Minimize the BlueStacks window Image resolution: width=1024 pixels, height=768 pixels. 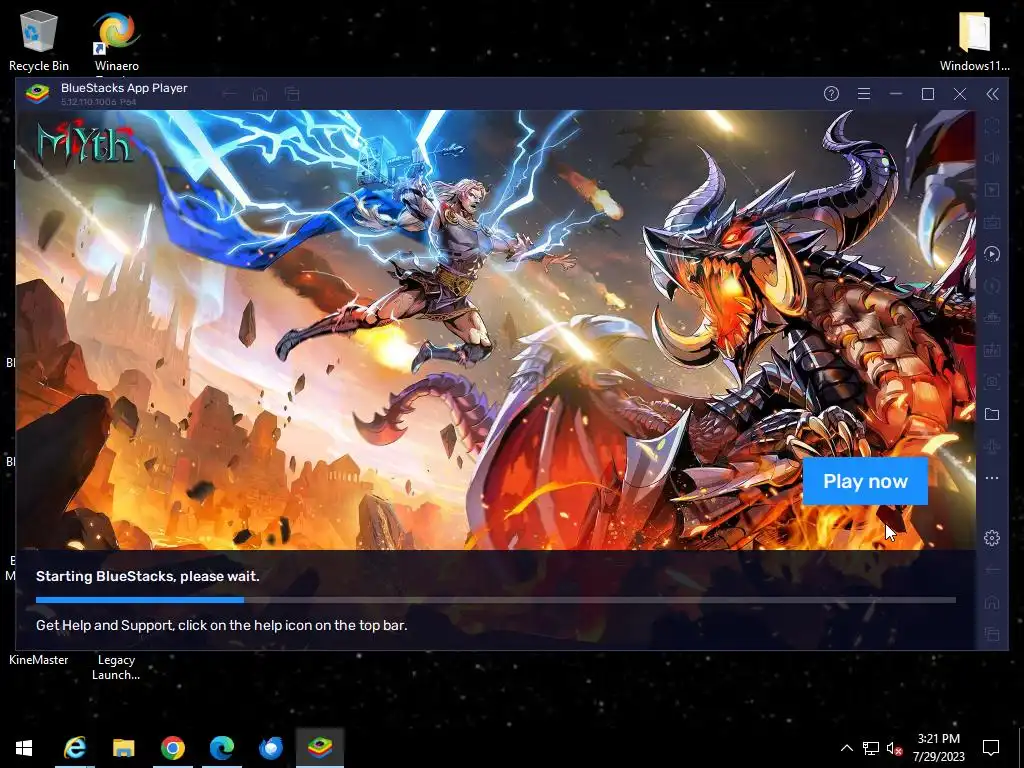coord(895,94)
